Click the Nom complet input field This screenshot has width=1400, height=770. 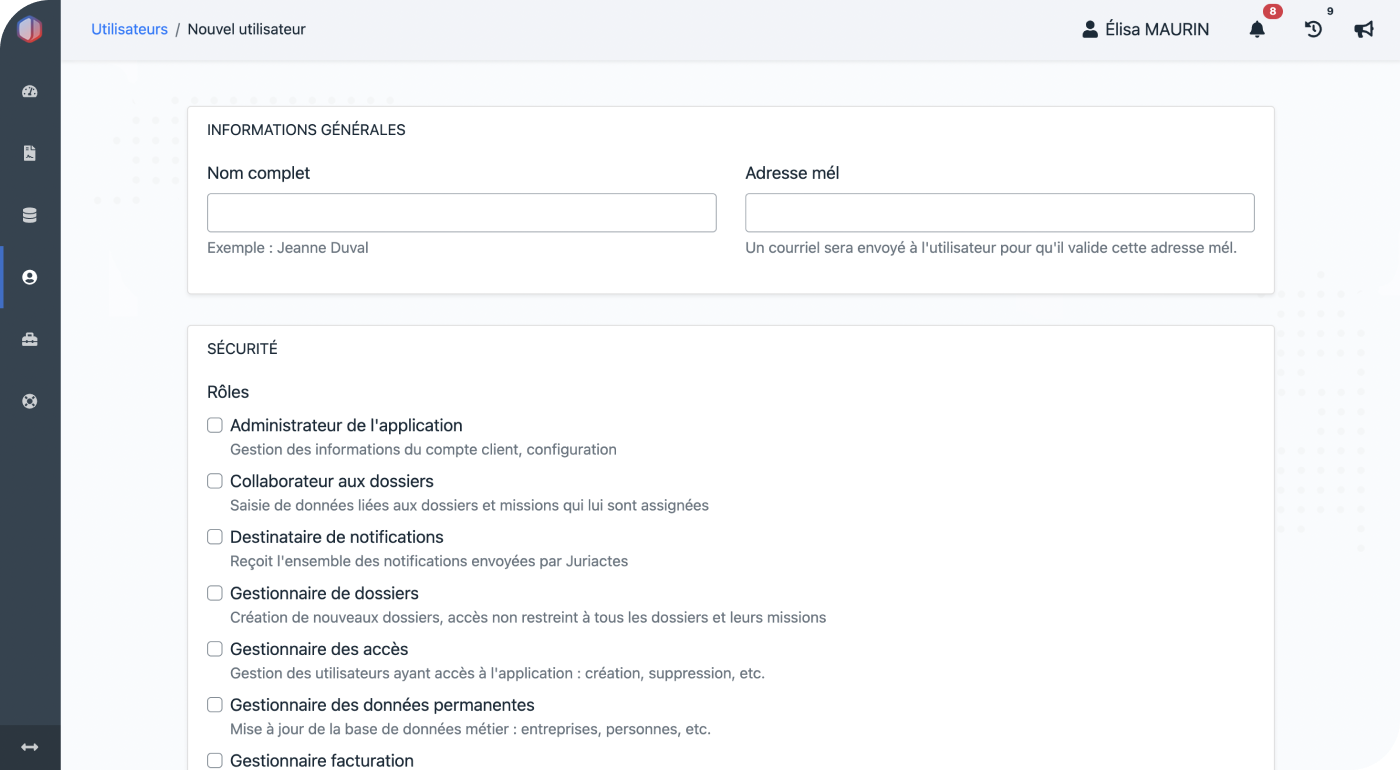point(461,213)
